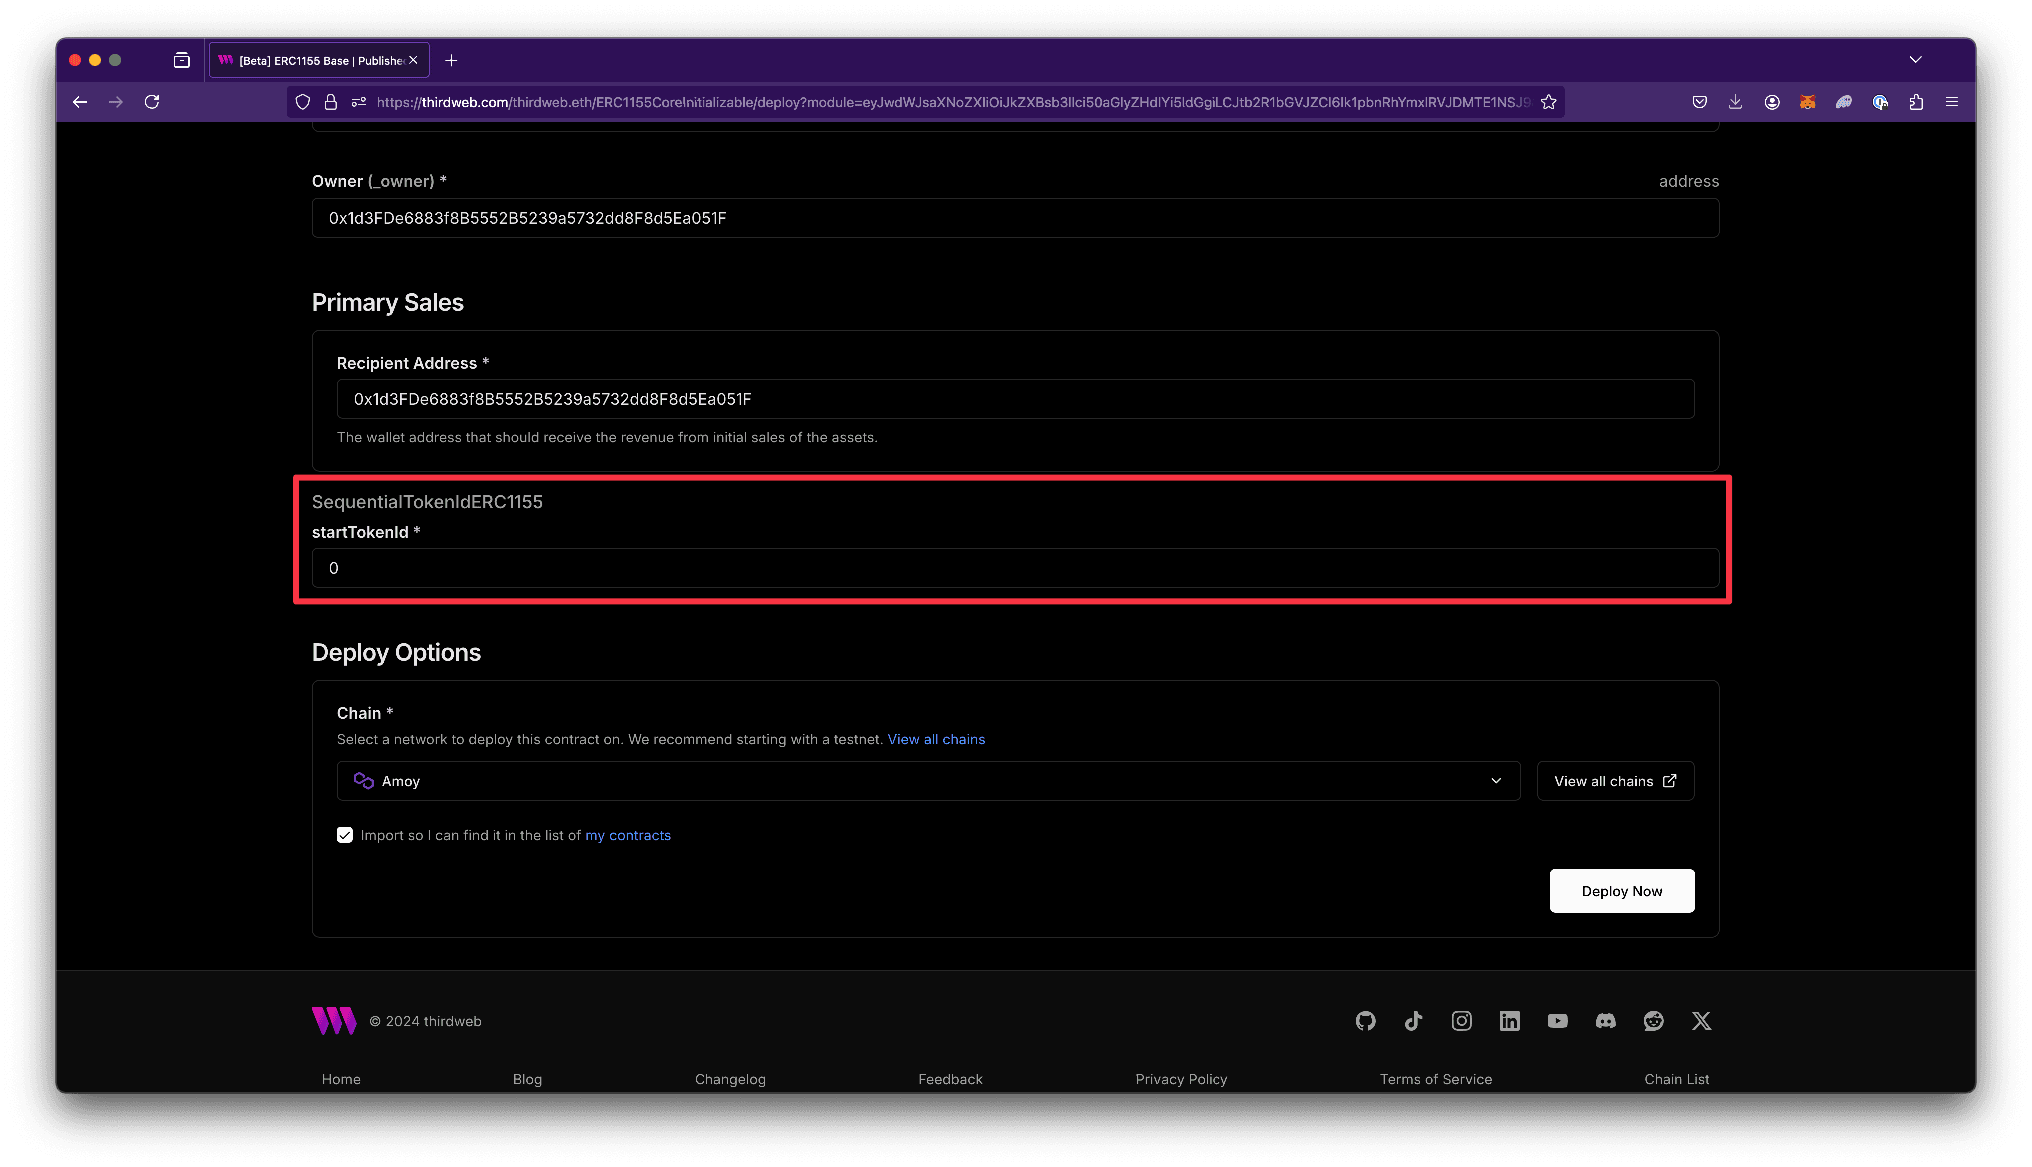
Task: Click the Deploy Now button
Action: pos(1621,891)
